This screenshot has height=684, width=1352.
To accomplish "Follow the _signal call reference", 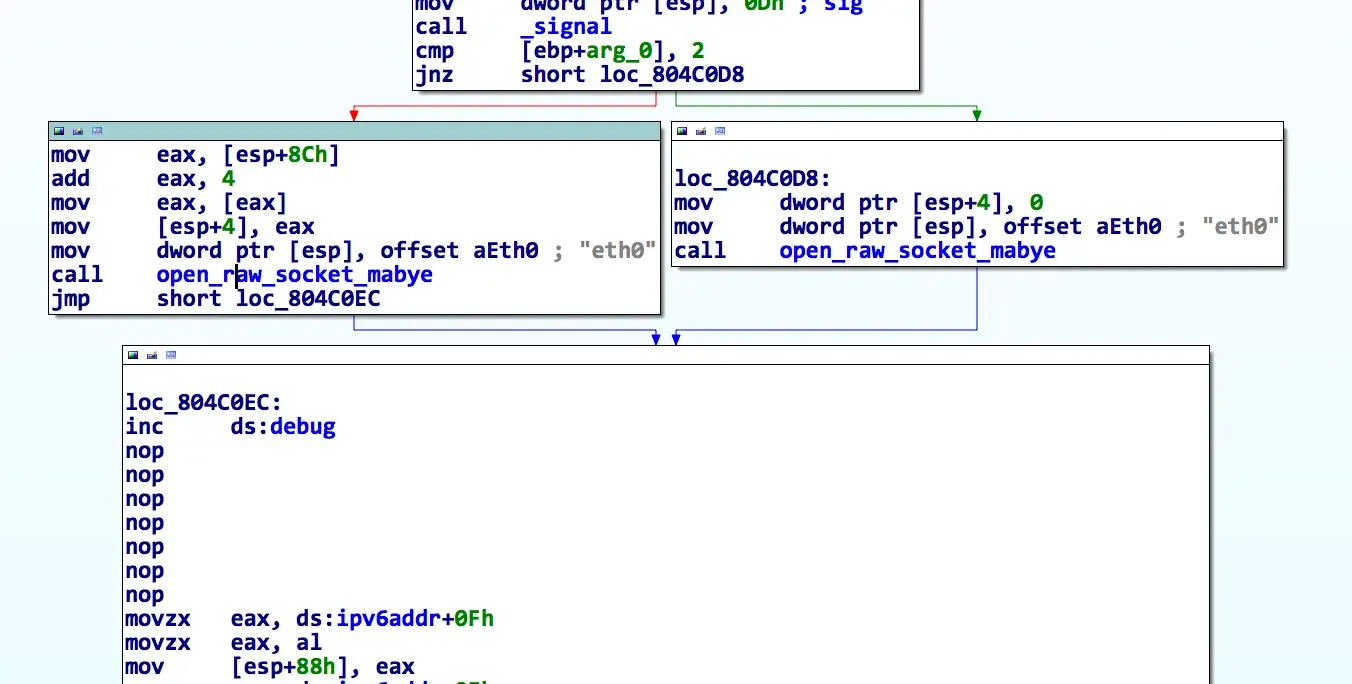I will click(566, 27).
